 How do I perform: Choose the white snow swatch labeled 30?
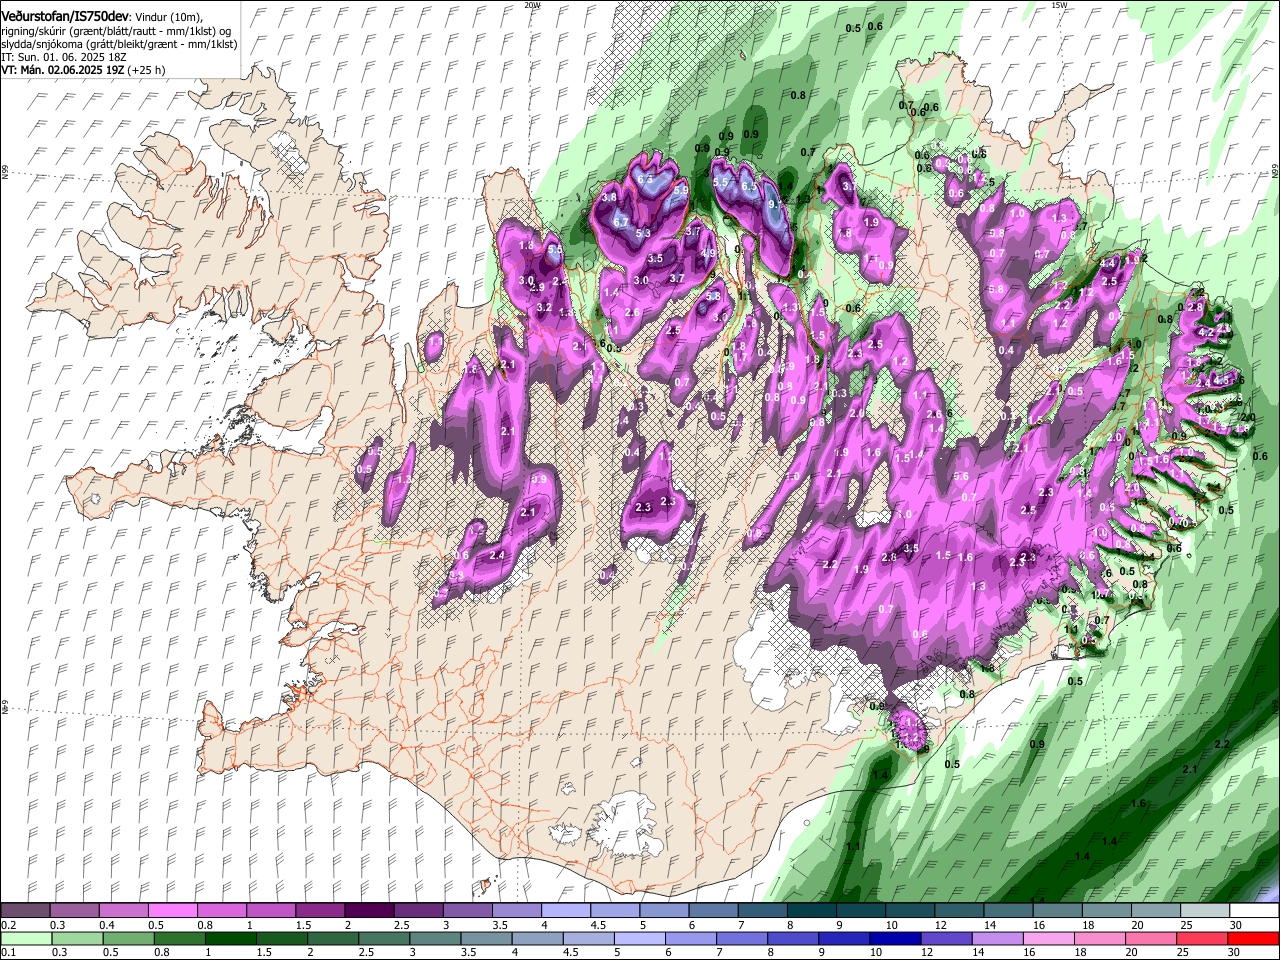(1255, 911)
